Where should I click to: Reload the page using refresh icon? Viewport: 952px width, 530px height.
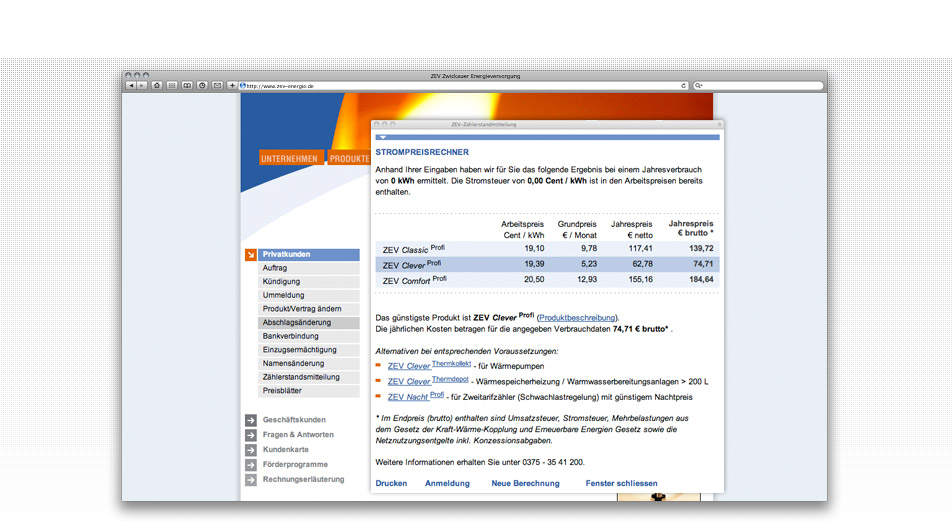coord(683,86)
